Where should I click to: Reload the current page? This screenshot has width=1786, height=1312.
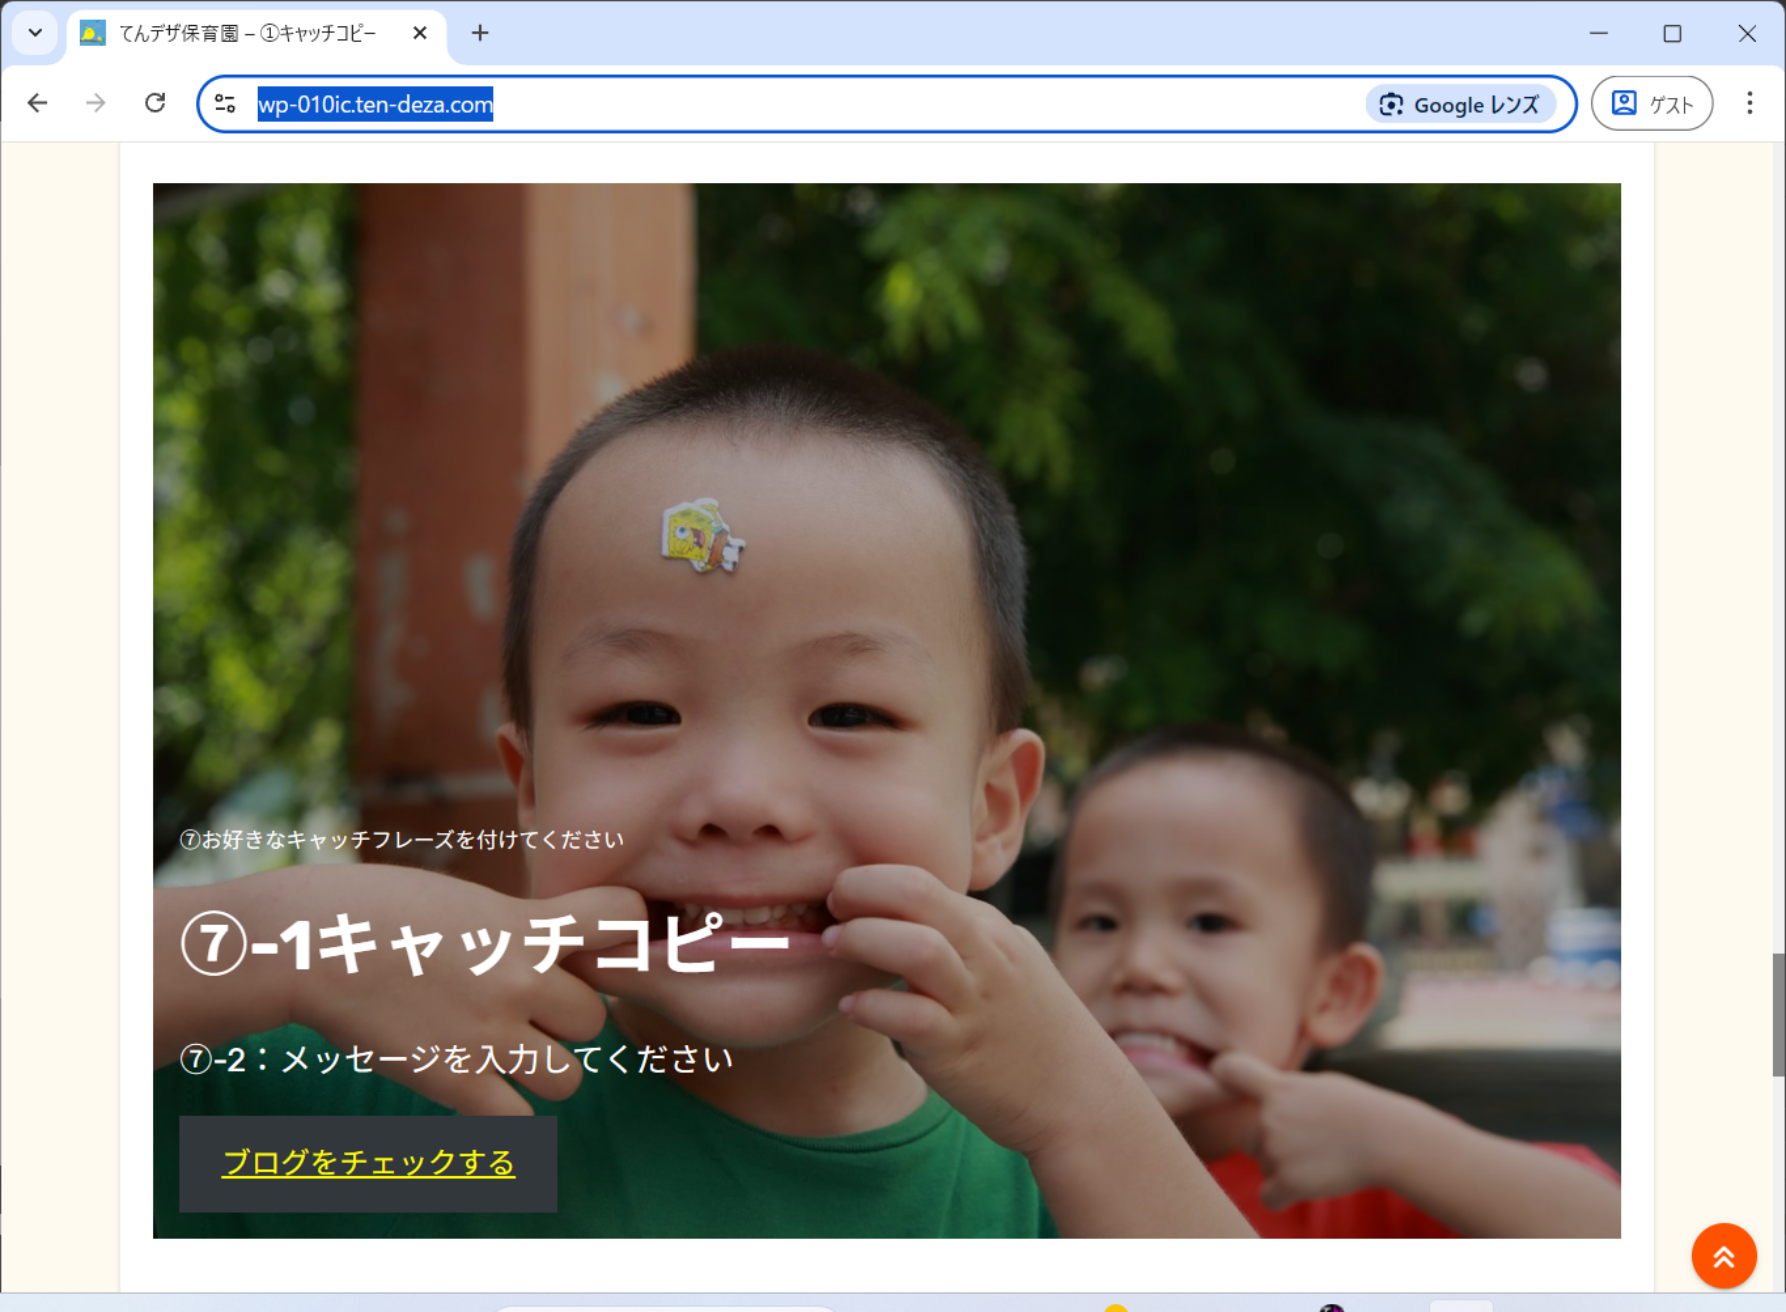pyautogui.click(x=155, y=103)
